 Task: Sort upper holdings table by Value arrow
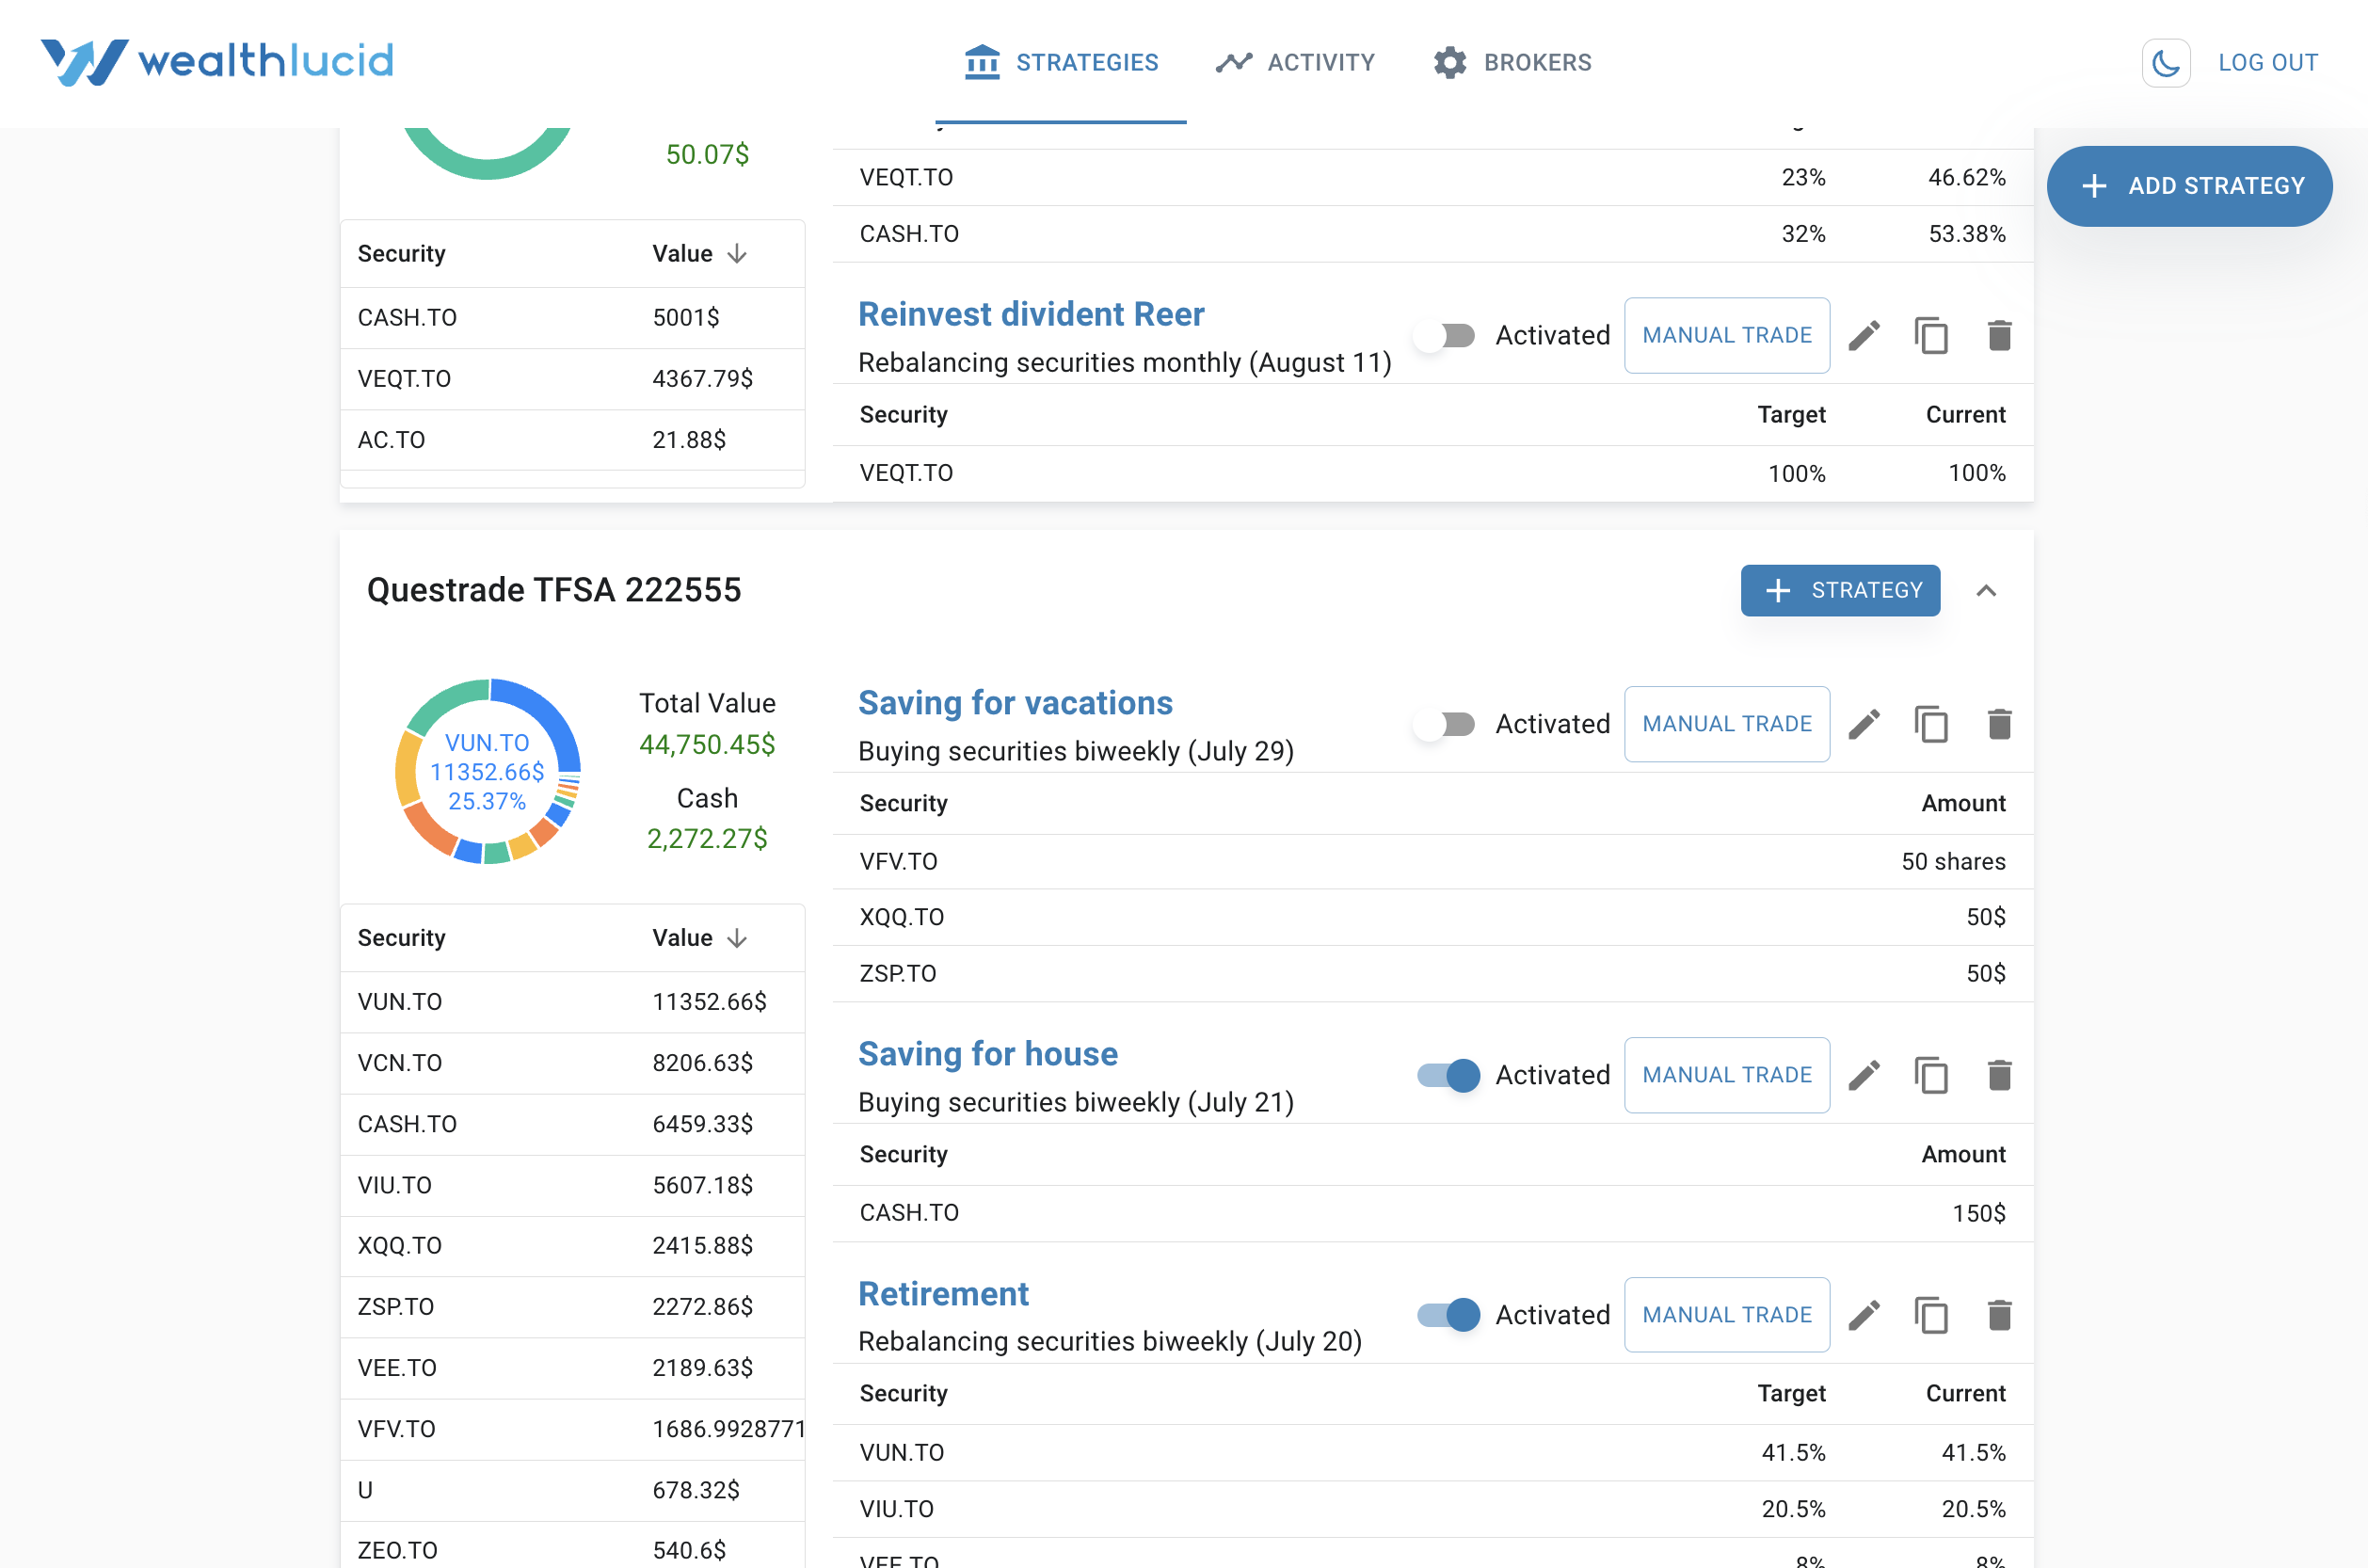737,254
